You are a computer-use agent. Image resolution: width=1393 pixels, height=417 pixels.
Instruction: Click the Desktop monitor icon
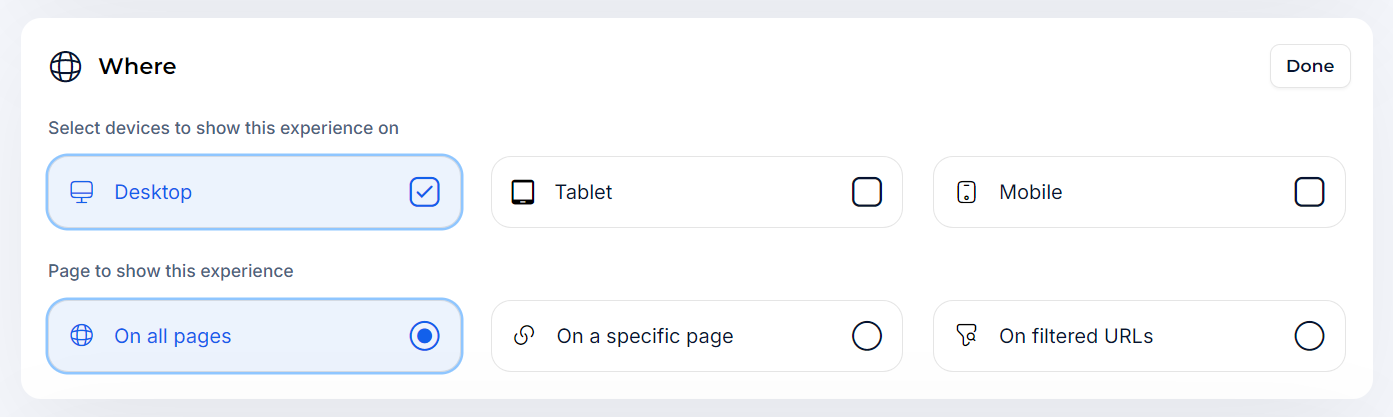click(x=82, y=192)
